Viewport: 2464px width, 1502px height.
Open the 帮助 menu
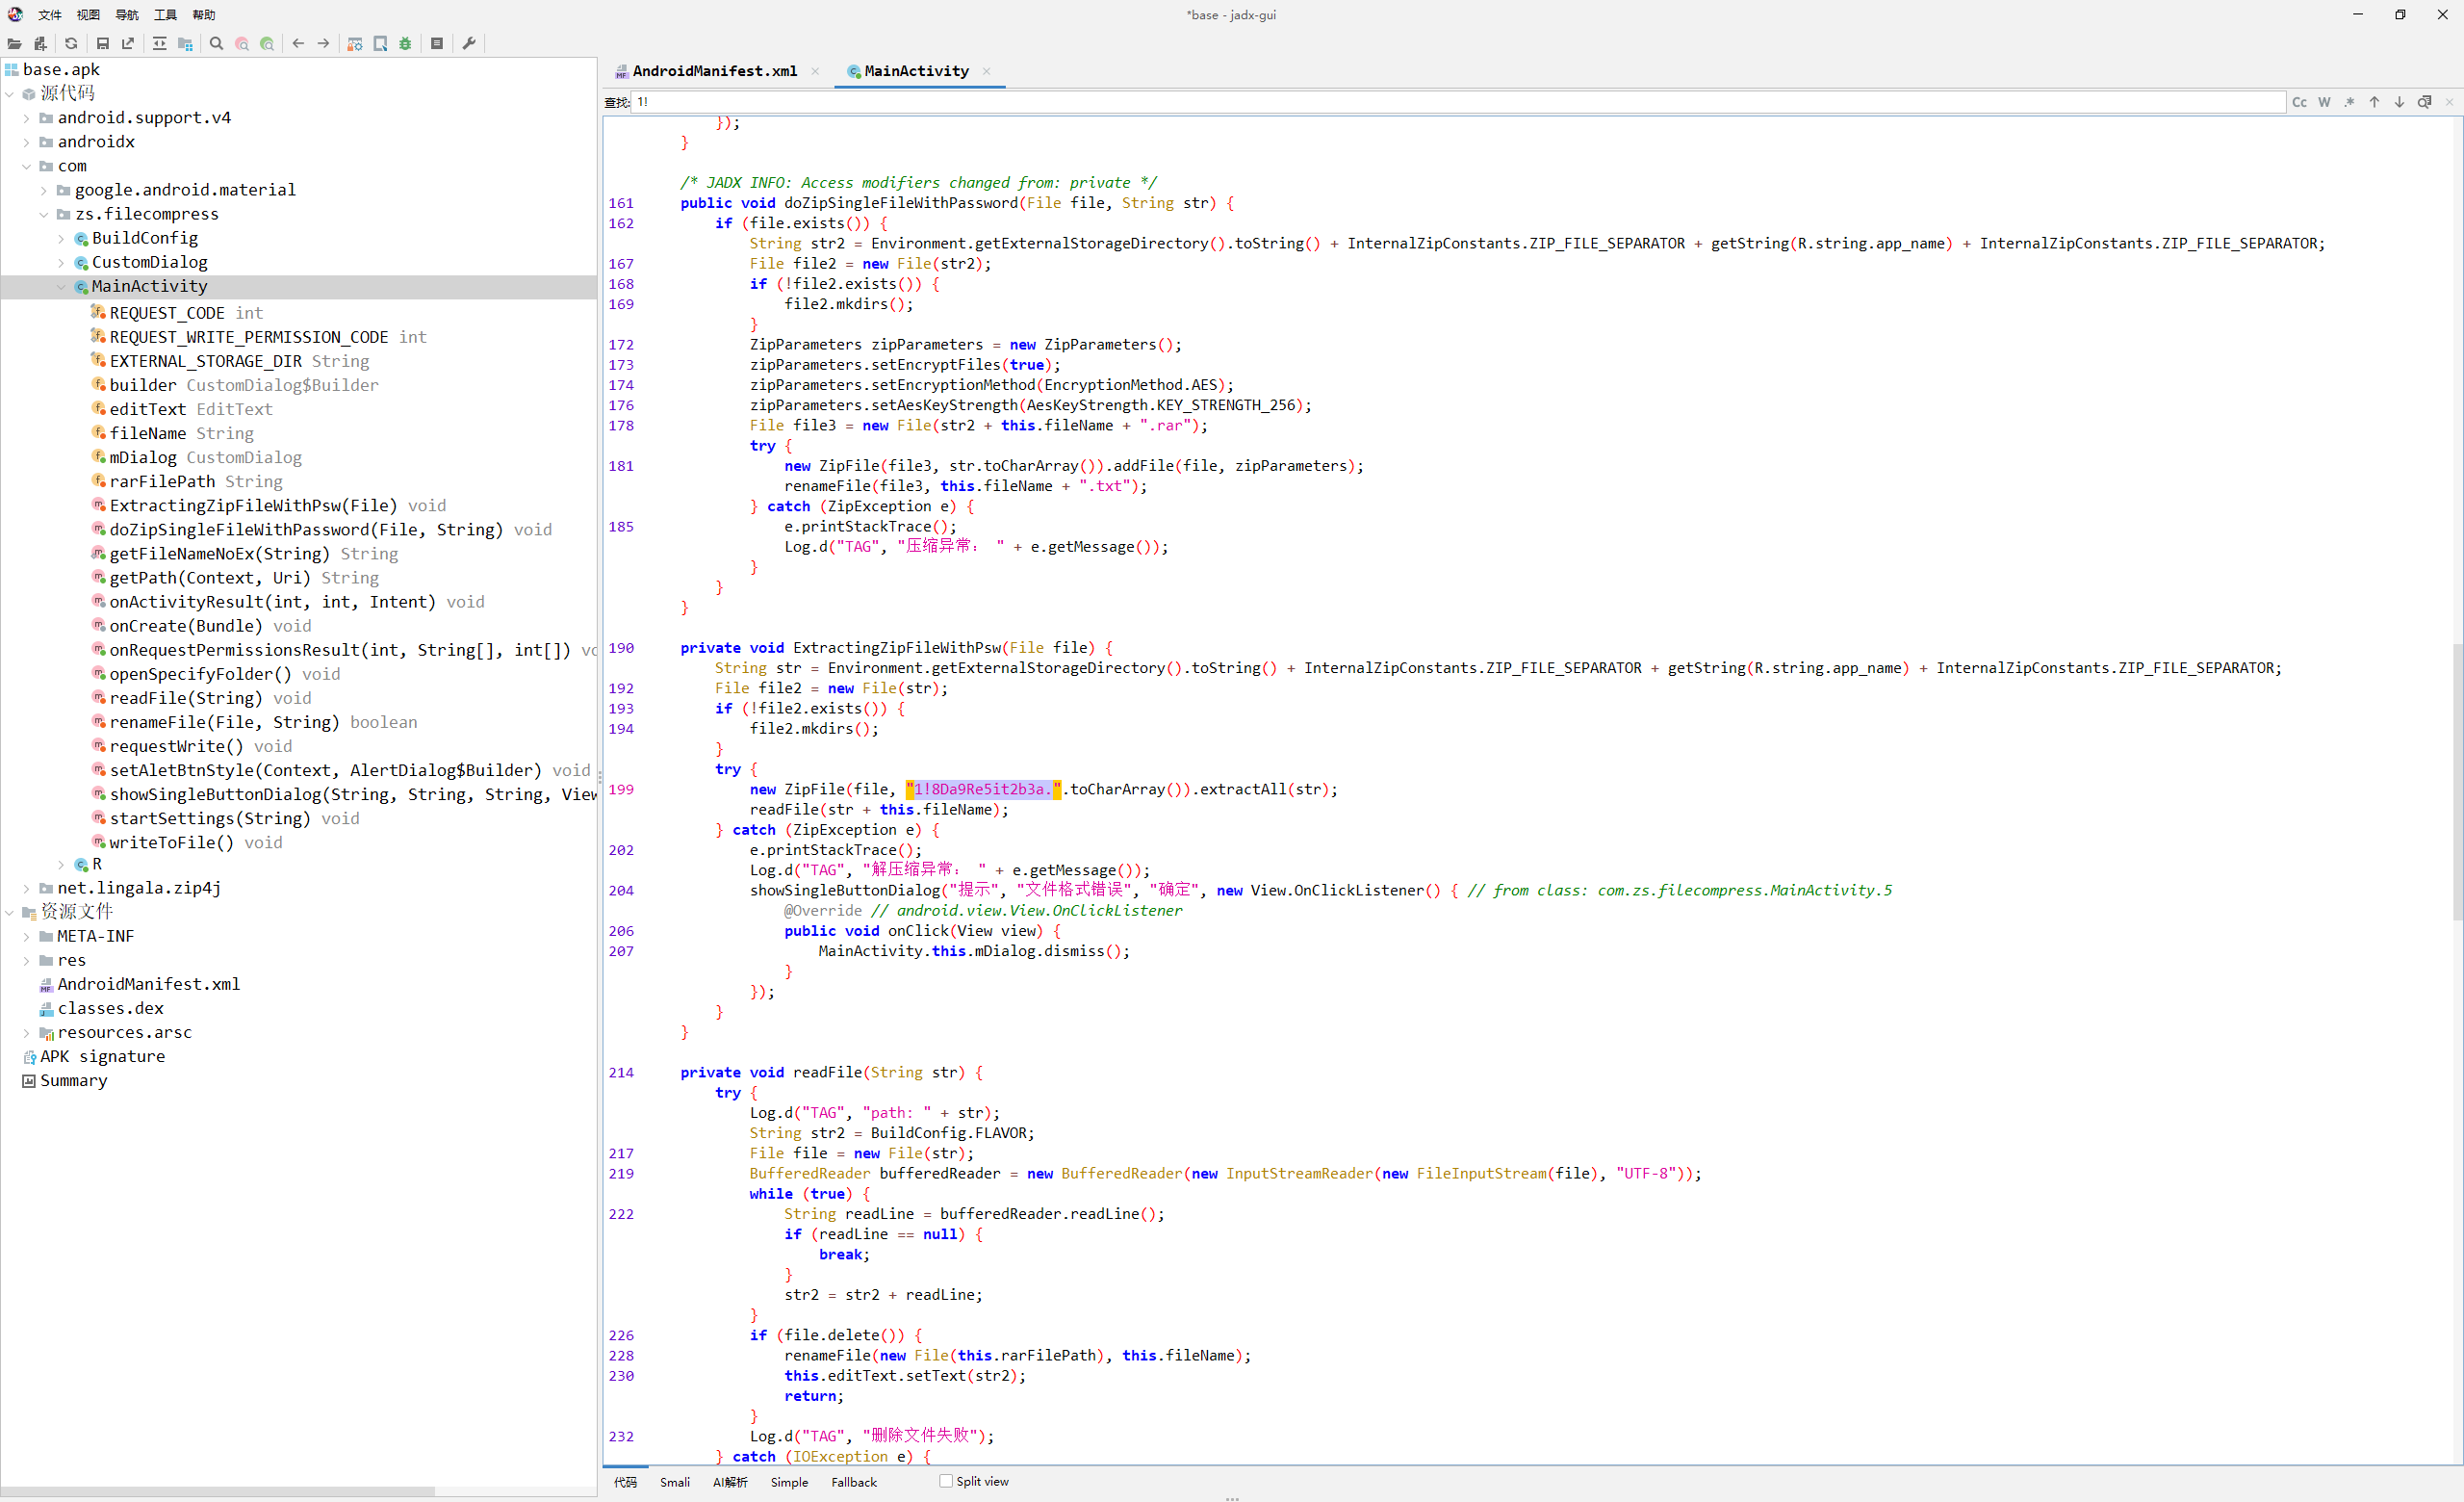point(204,15)
